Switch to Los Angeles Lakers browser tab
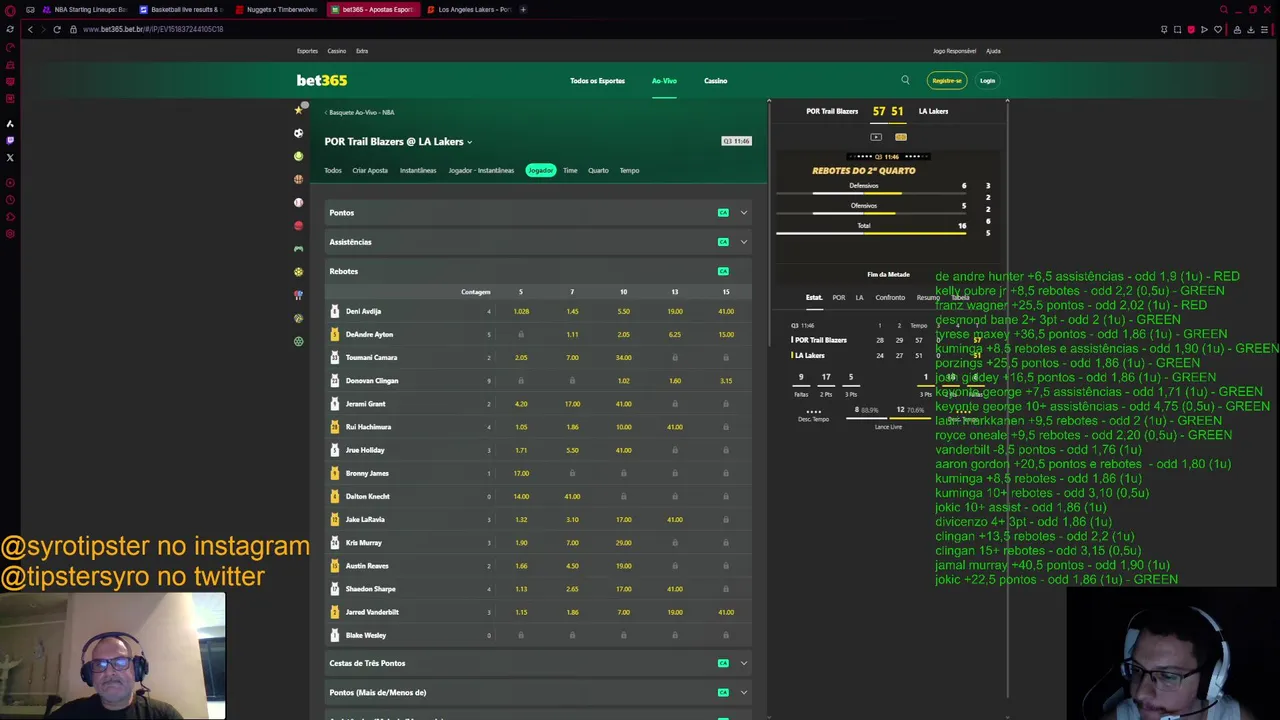Image resolution: width=1280 pixels, height=720 pixels. (x=469, y=9)
